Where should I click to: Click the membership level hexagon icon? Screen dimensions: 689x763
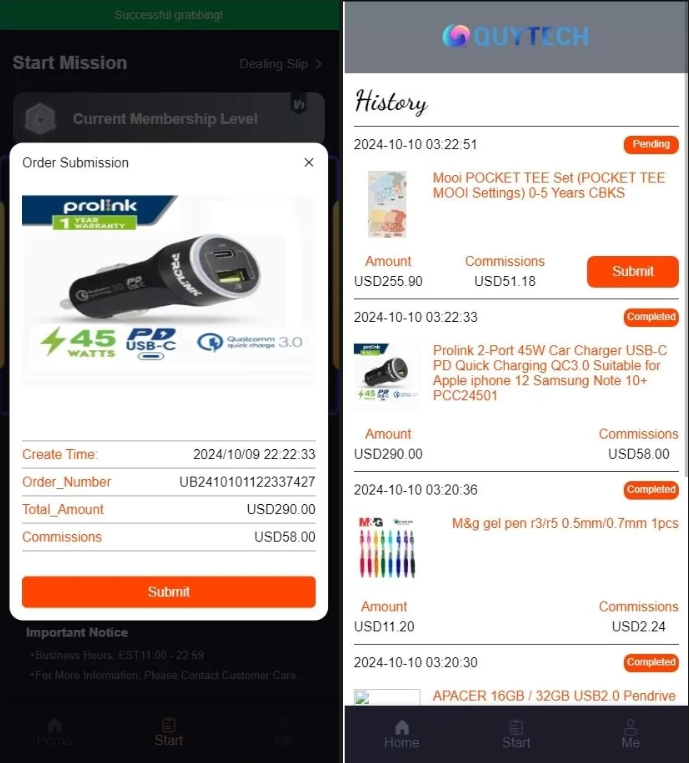pyautogui.click(x=40, y=118)
